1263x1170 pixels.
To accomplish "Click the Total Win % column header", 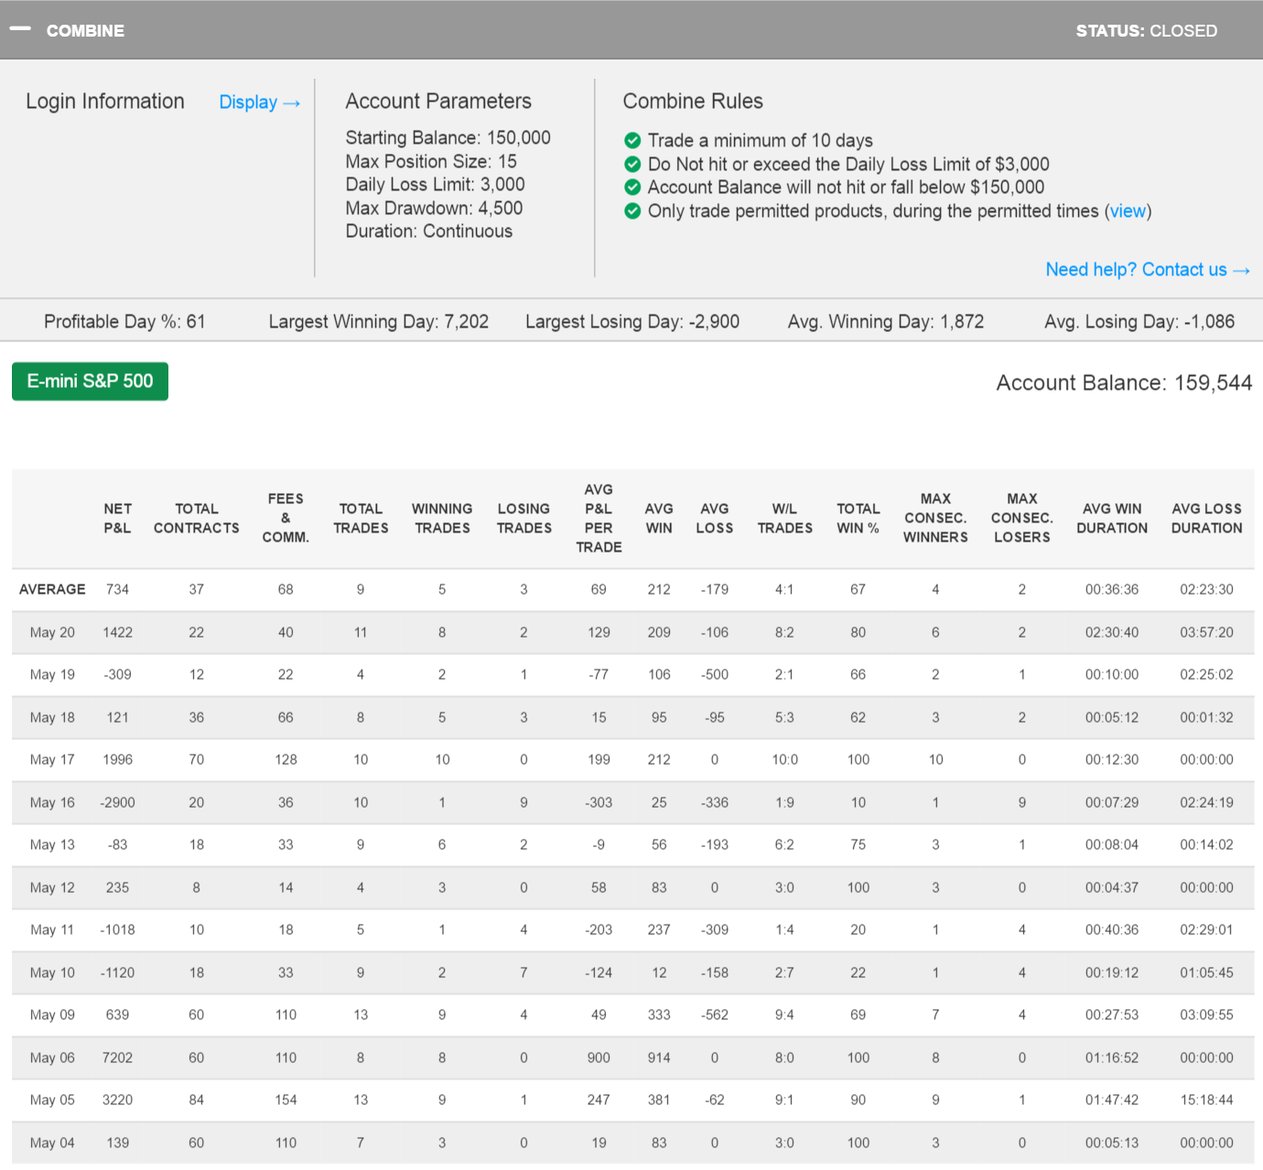I will click(x=857, y=518).
